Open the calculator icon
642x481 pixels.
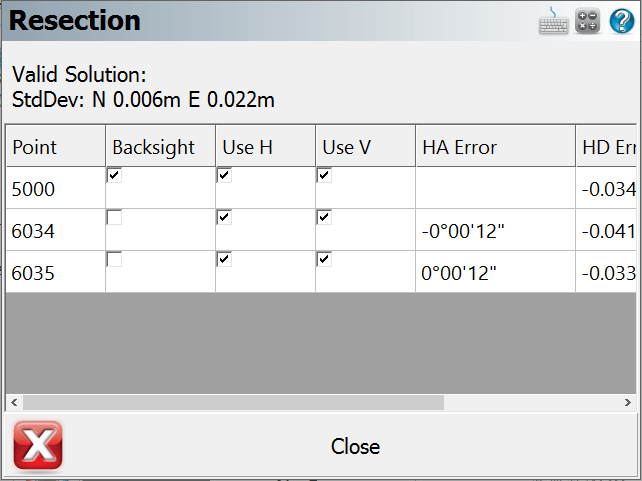point(587,22)
